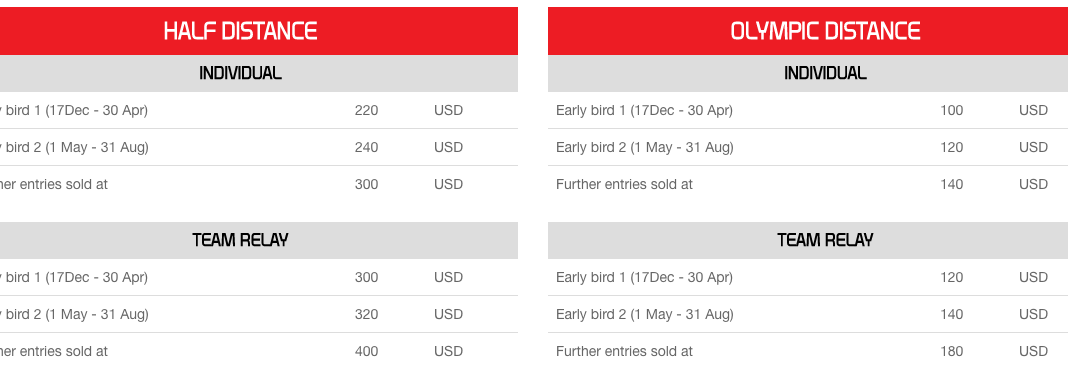Select Olympic individual Early bird 2 row label

[644, 147]
